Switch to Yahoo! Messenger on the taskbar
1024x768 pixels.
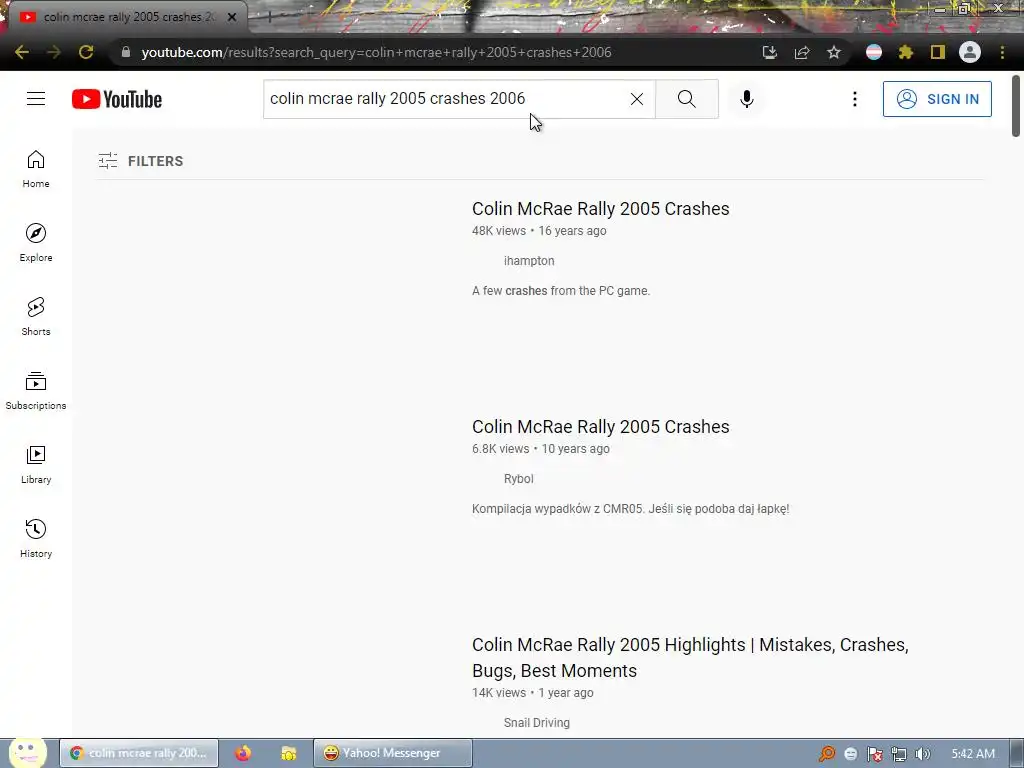pos(392,753)
